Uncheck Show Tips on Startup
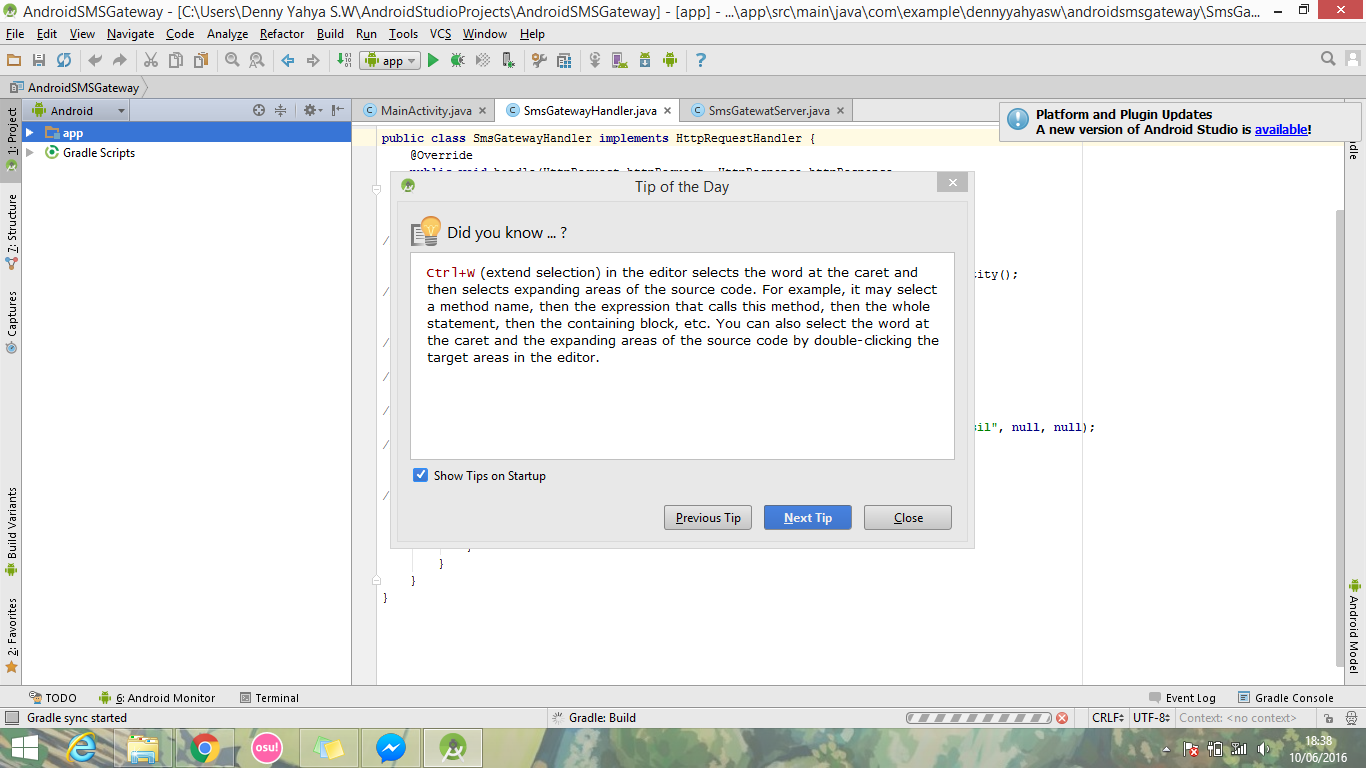The image size is (1366, 768). point(421,475)
